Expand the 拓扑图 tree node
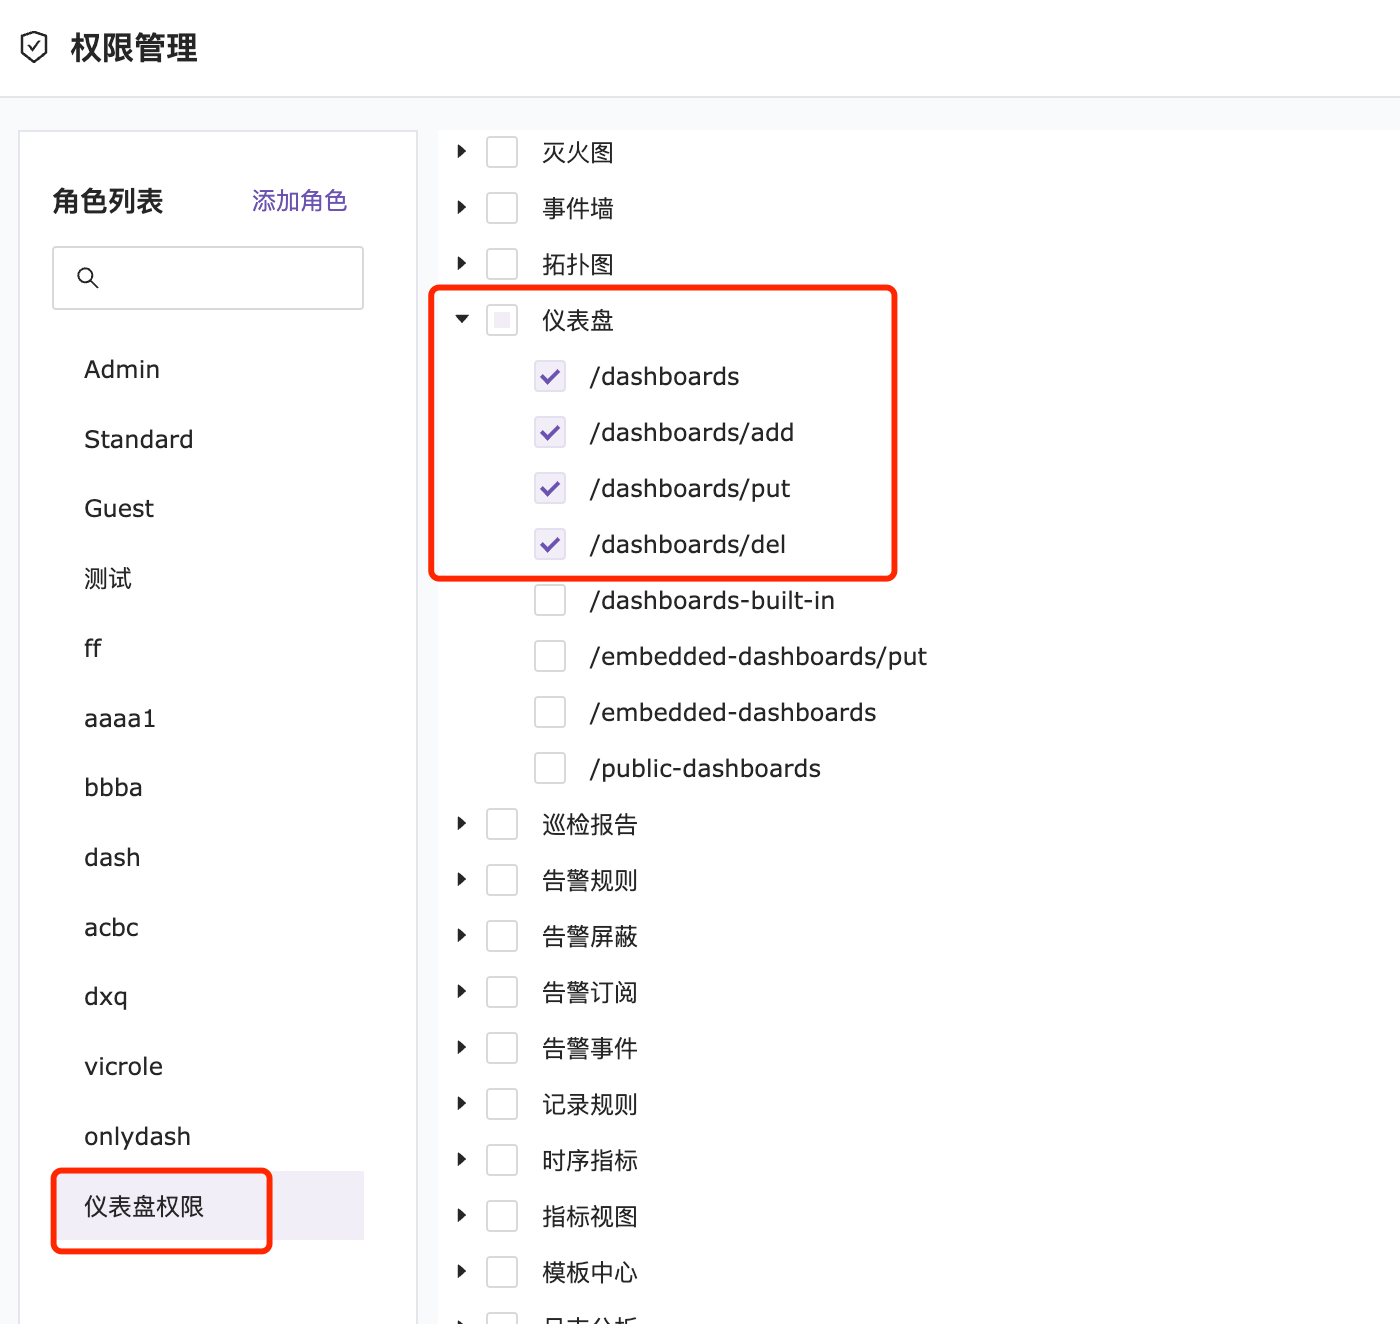 pyautogui.click(x=461, y=264)
